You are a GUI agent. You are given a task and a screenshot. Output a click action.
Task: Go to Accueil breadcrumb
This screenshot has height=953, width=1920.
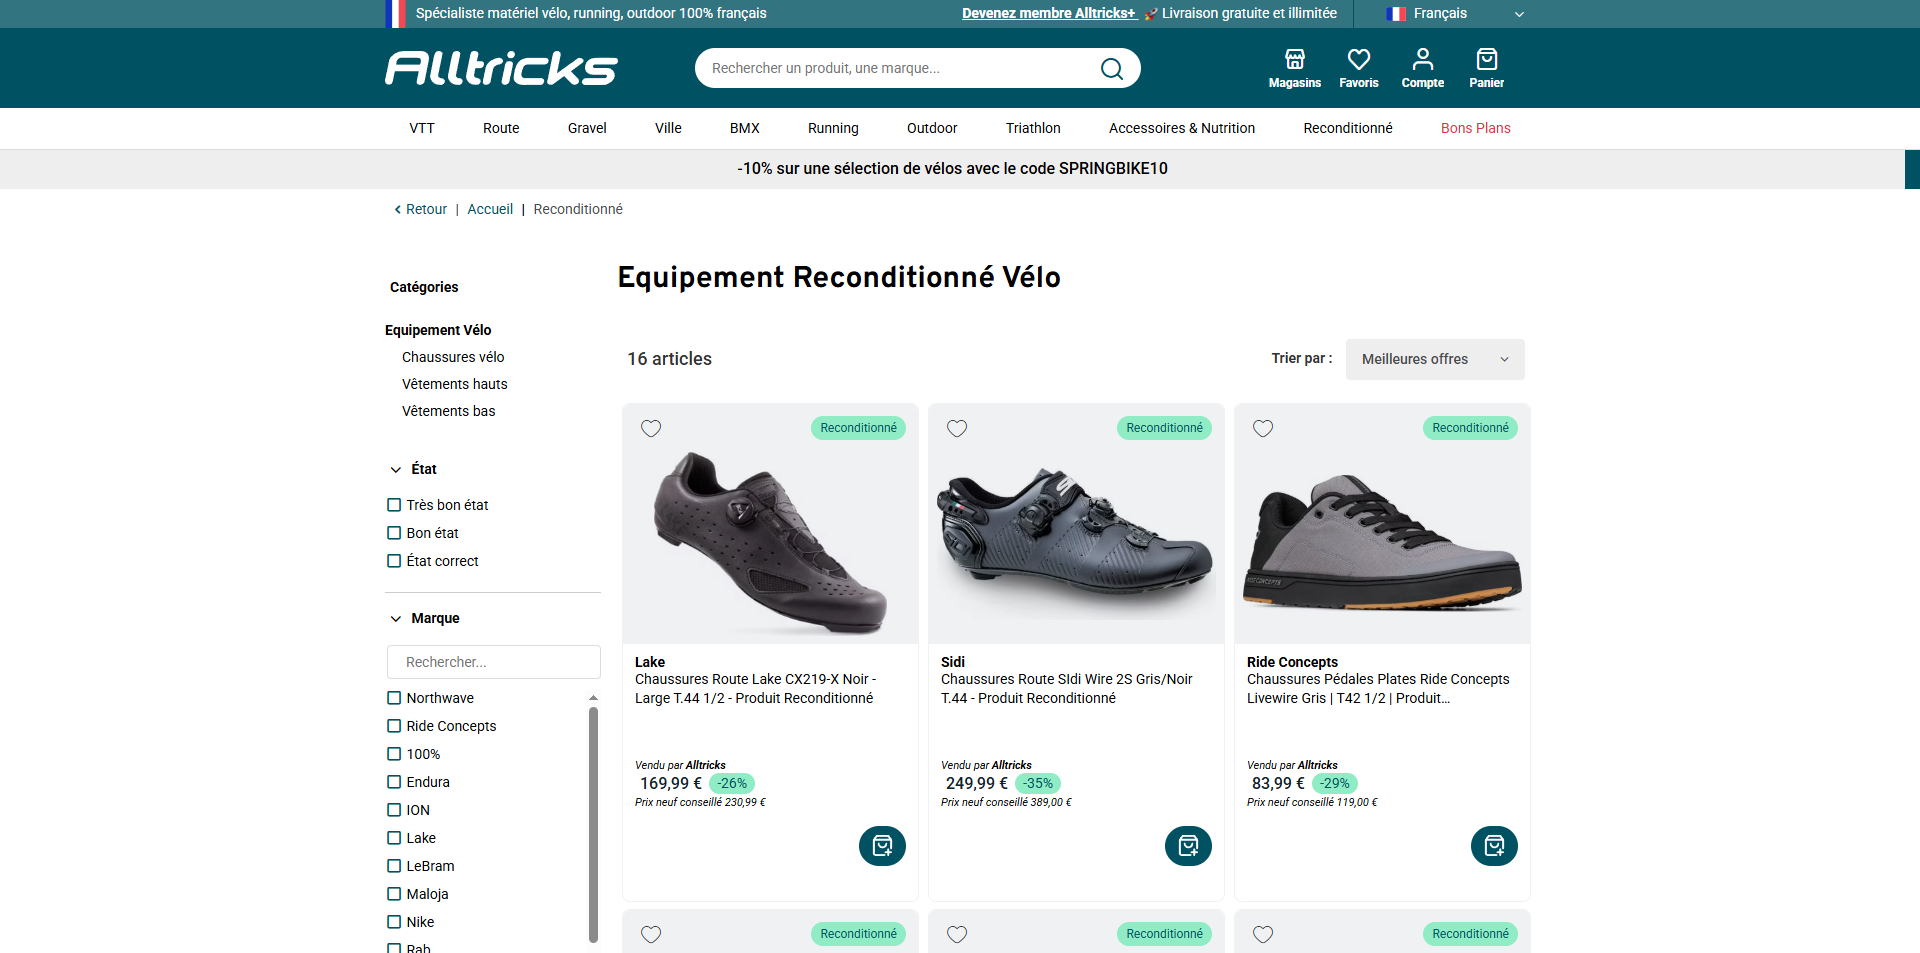click(x=490, y=209)
